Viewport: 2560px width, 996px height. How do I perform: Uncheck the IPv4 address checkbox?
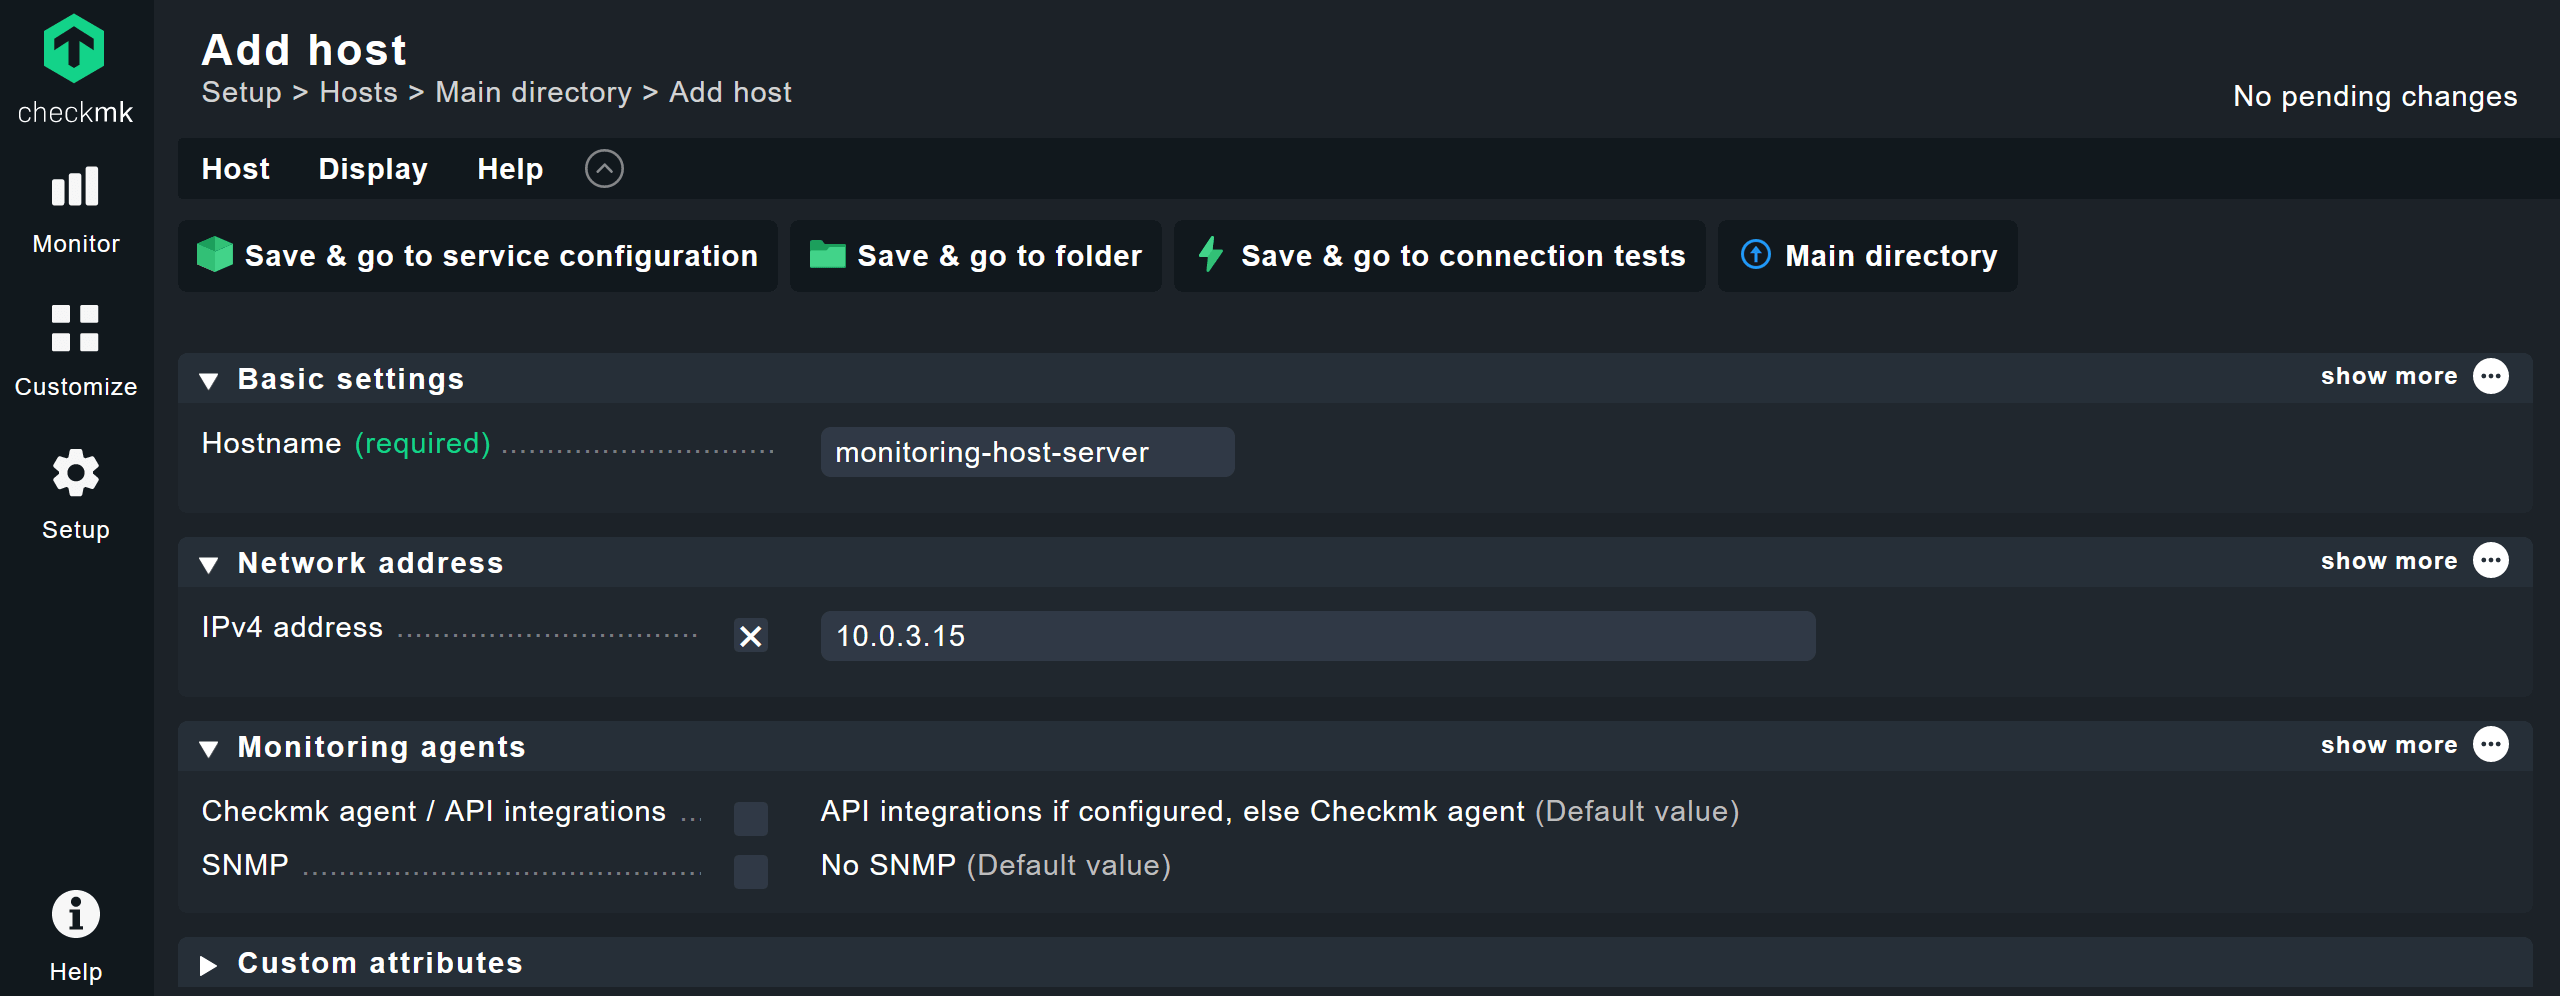tap(751, 636)
